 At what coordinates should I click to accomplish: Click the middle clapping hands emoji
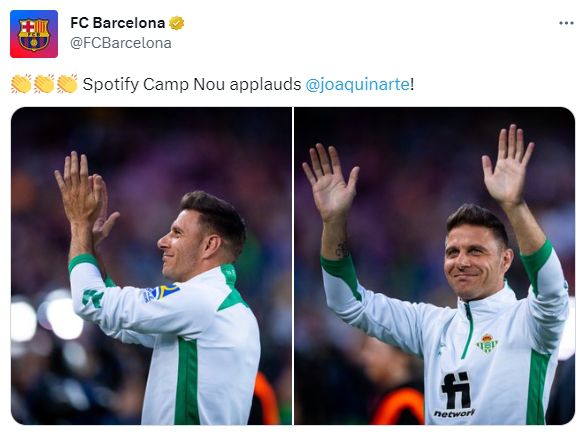[x=44, y=84]
